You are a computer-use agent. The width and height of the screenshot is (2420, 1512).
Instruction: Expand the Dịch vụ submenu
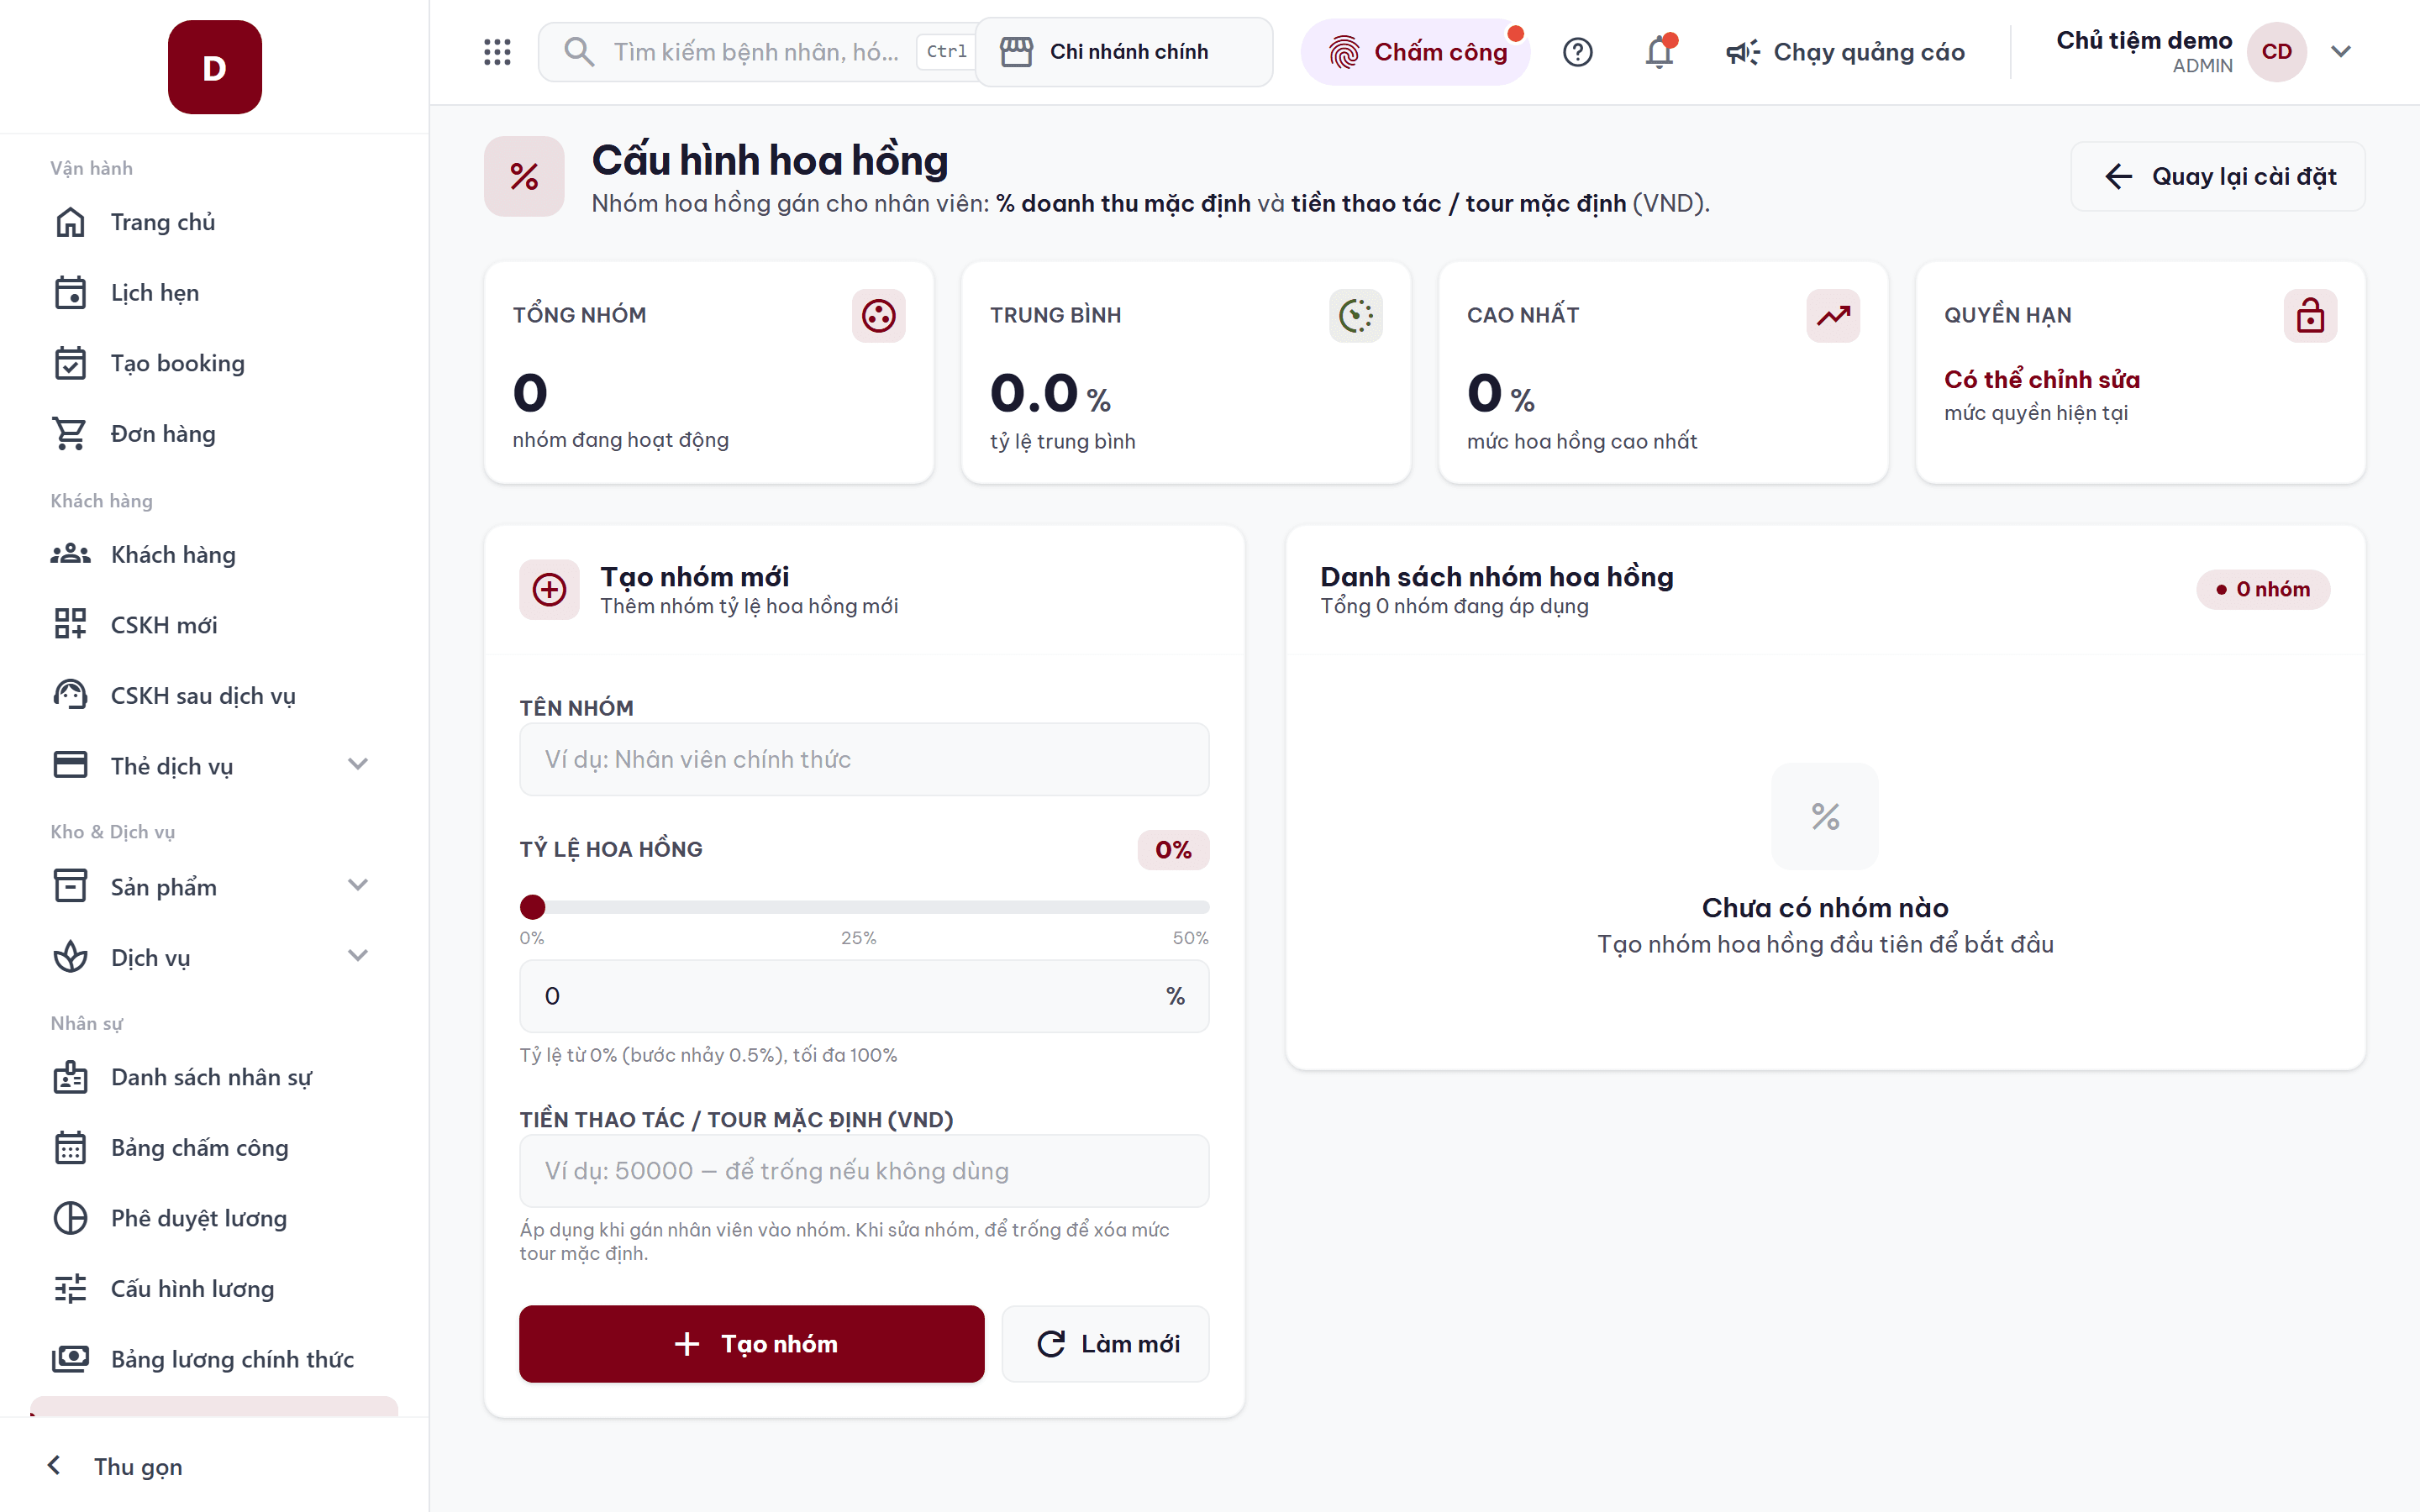pos(358,956)
